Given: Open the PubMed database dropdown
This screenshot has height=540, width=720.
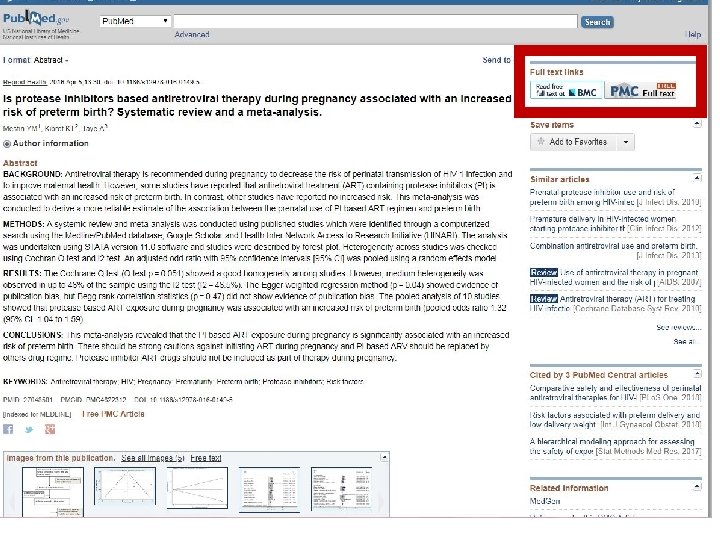Looking at the screenshot, I should tap(135, 21).
